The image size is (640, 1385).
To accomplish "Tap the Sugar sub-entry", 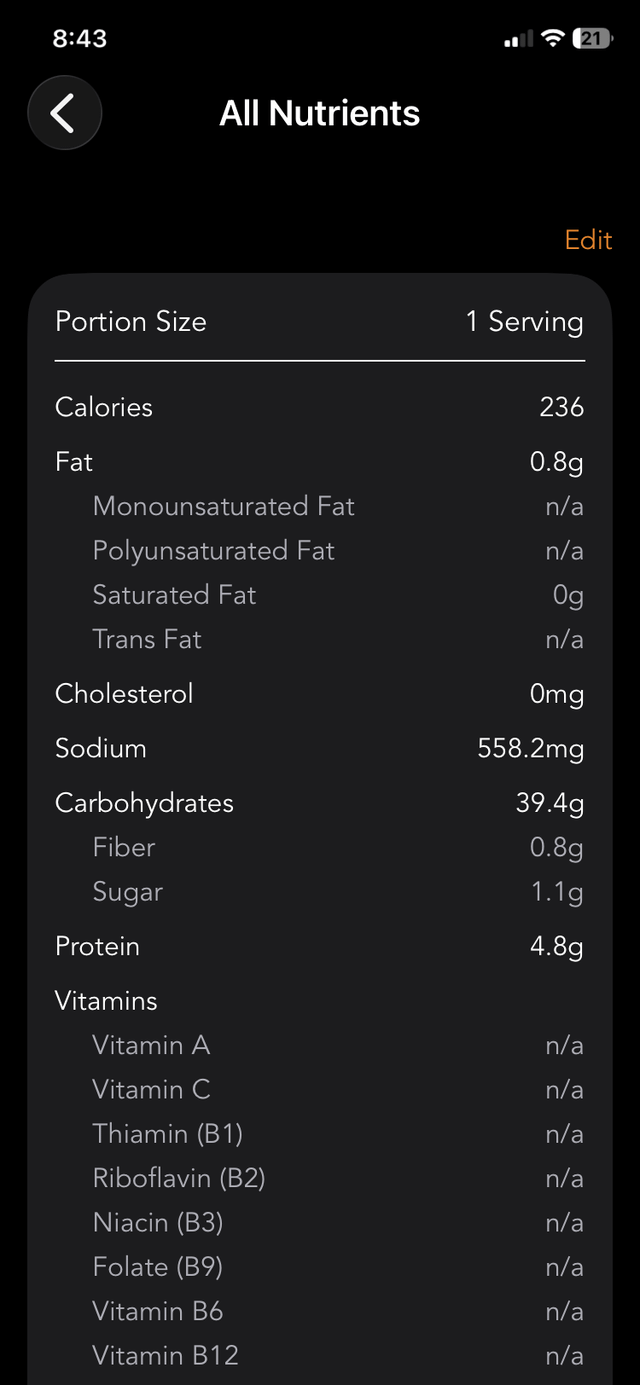I will (127, 892).
